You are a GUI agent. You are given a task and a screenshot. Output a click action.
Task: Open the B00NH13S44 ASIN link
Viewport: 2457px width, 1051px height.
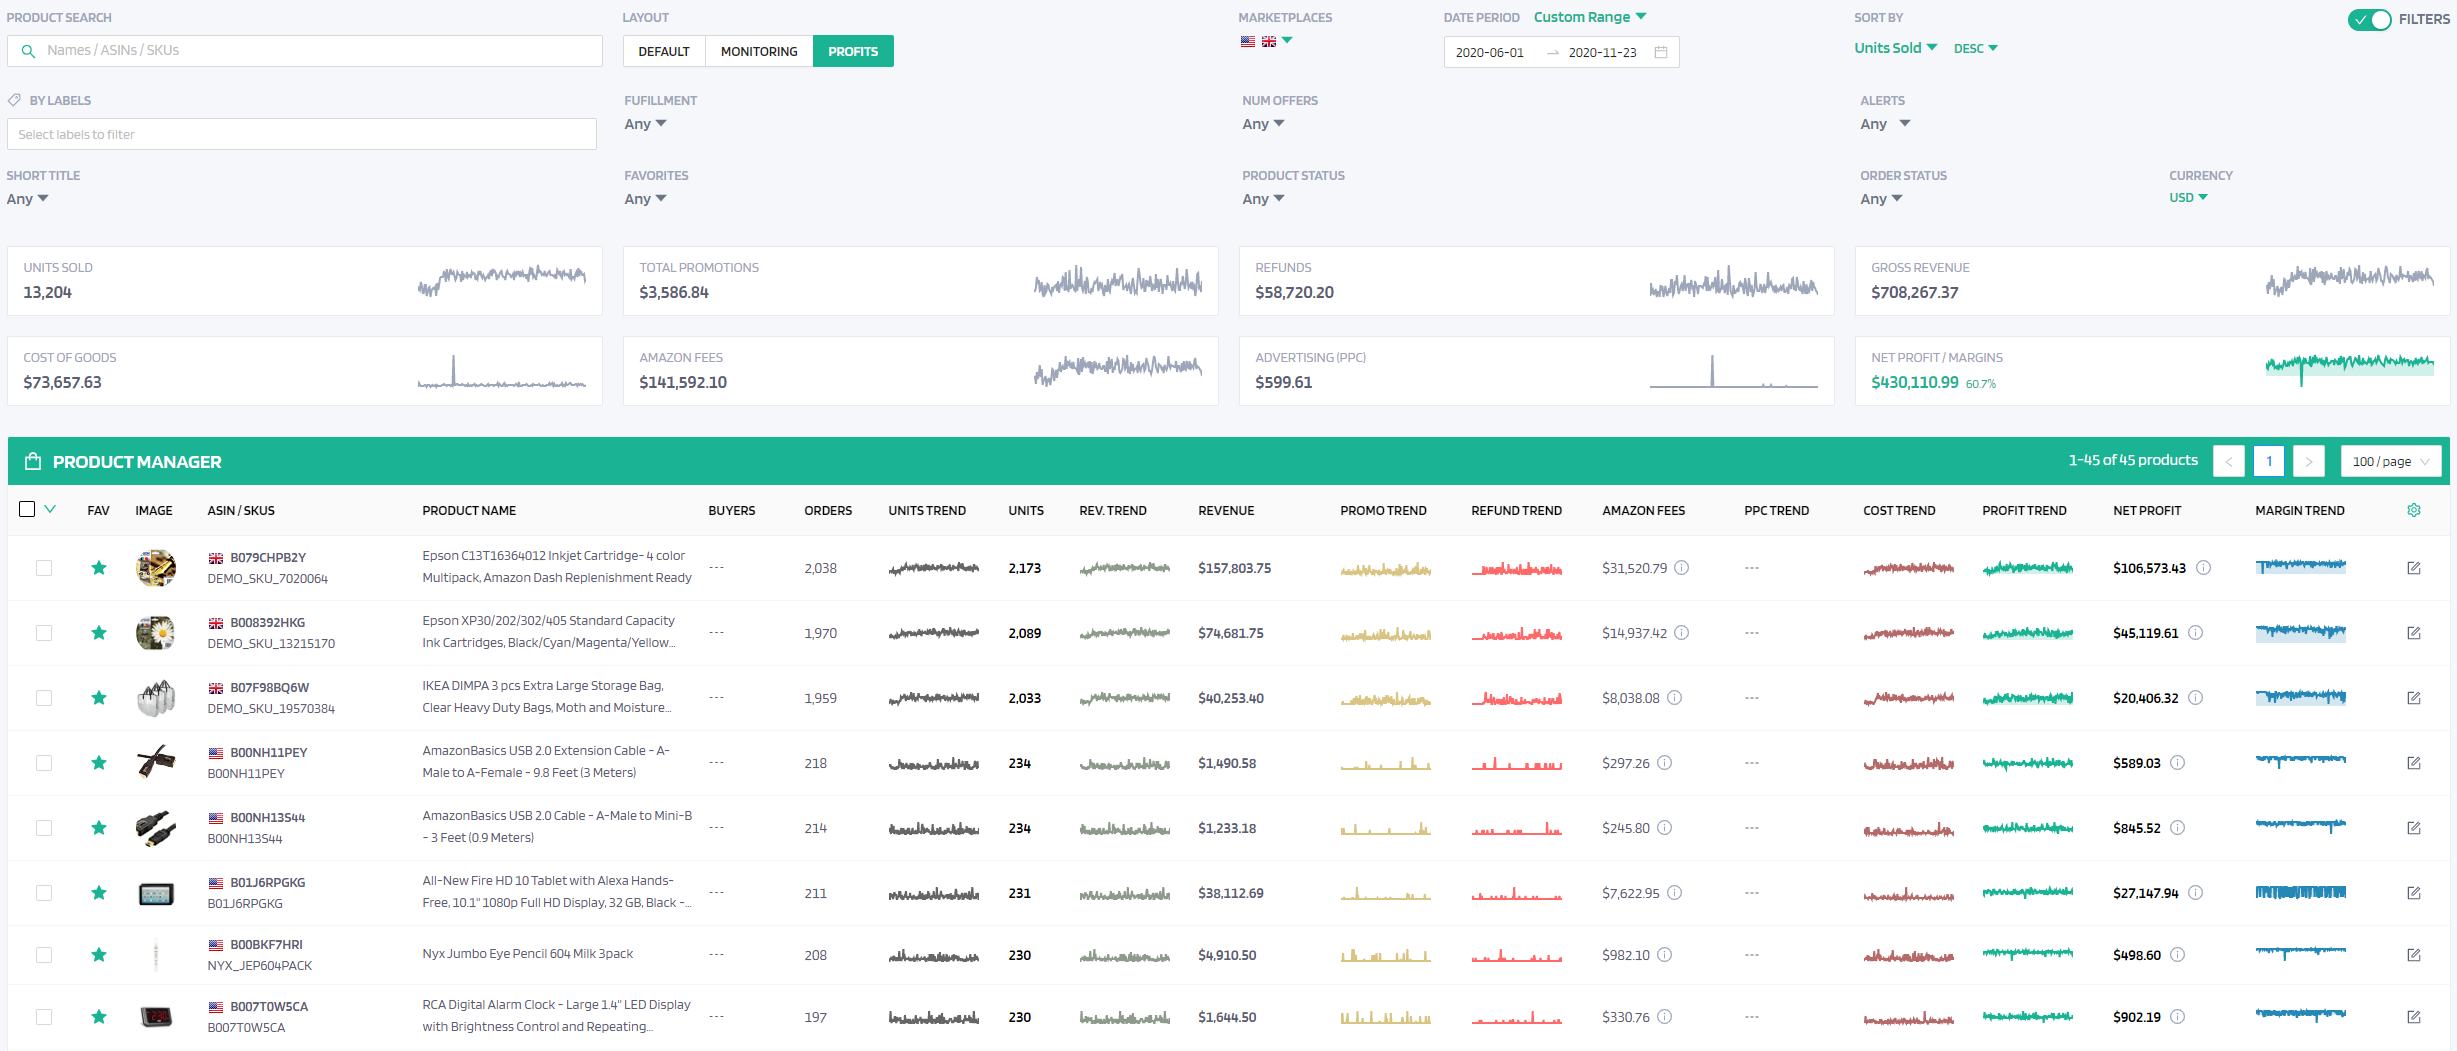point(268,817)
